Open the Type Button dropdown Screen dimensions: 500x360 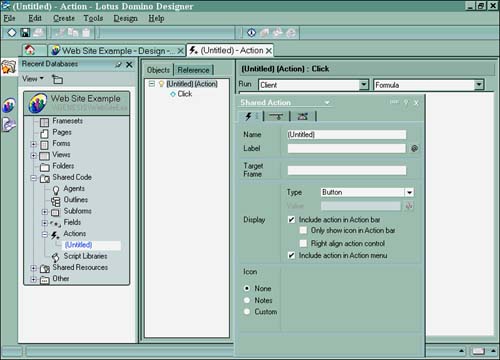(x=409, y=192)
